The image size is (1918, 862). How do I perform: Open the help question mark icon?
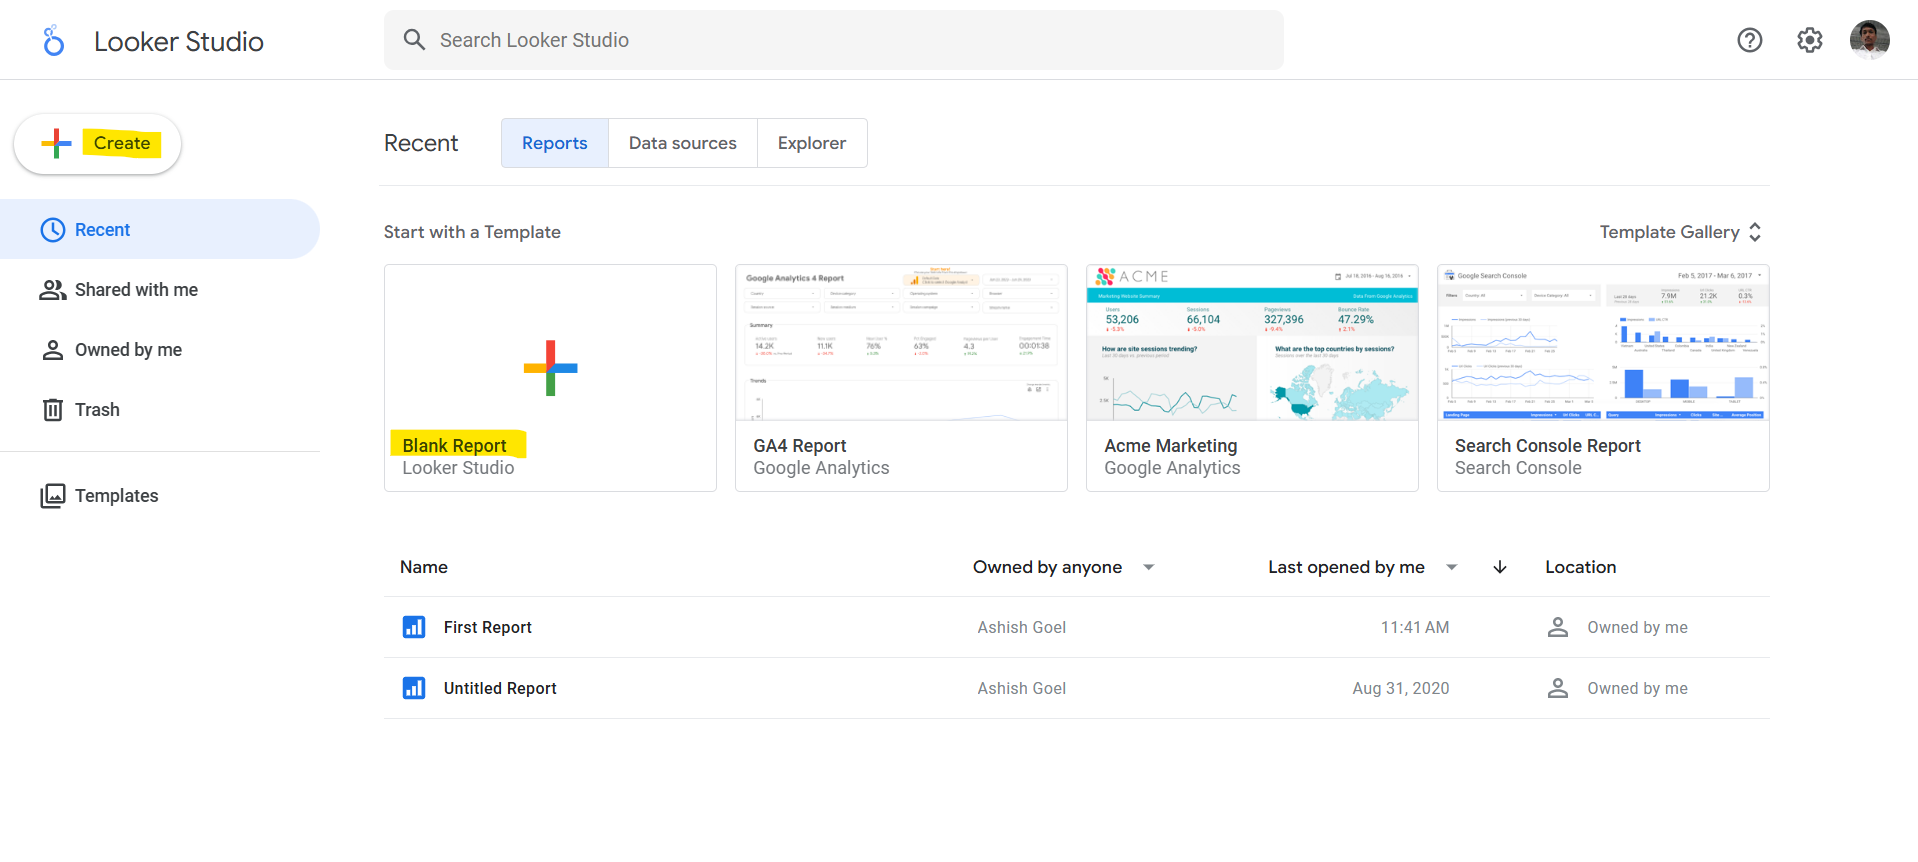1749,40
